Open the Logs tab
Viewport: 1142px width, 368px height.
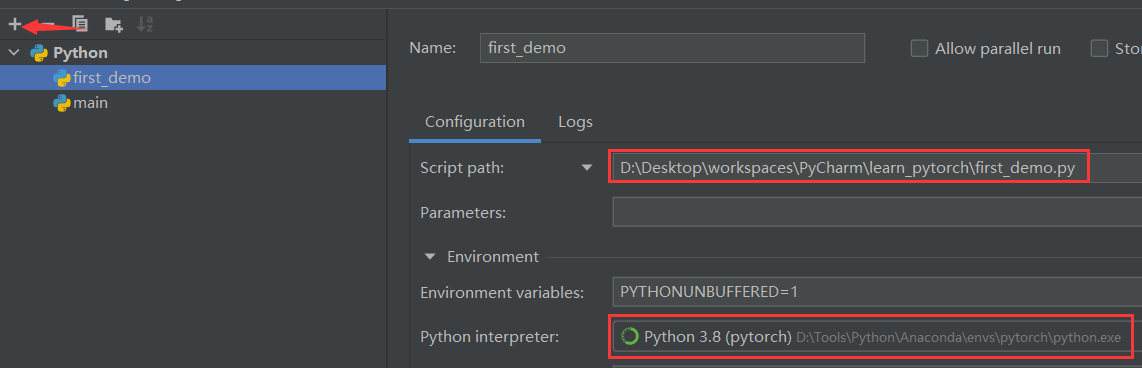pyautogui.click(x=575, y=122)
